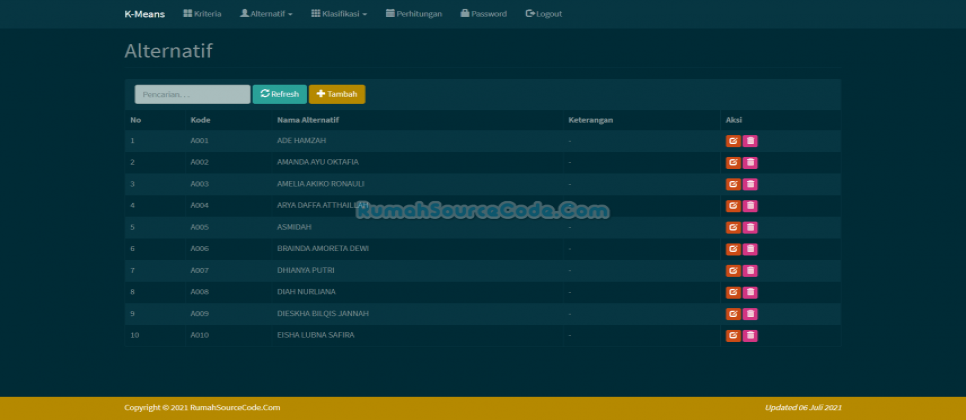966x420 pixels.
Task: Select code cell A010
Action: click(x=200, y=336)
